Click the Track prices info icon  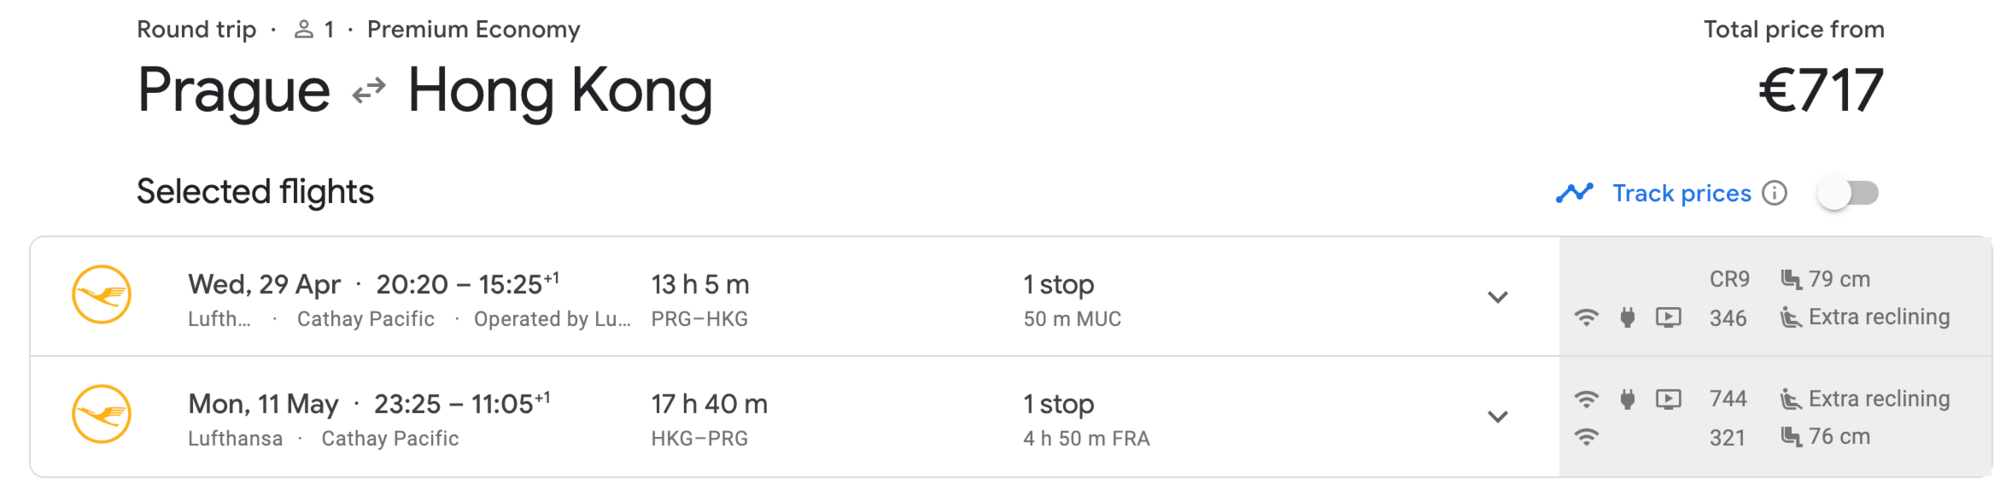pyautogui.click(x=1774, y=193)
